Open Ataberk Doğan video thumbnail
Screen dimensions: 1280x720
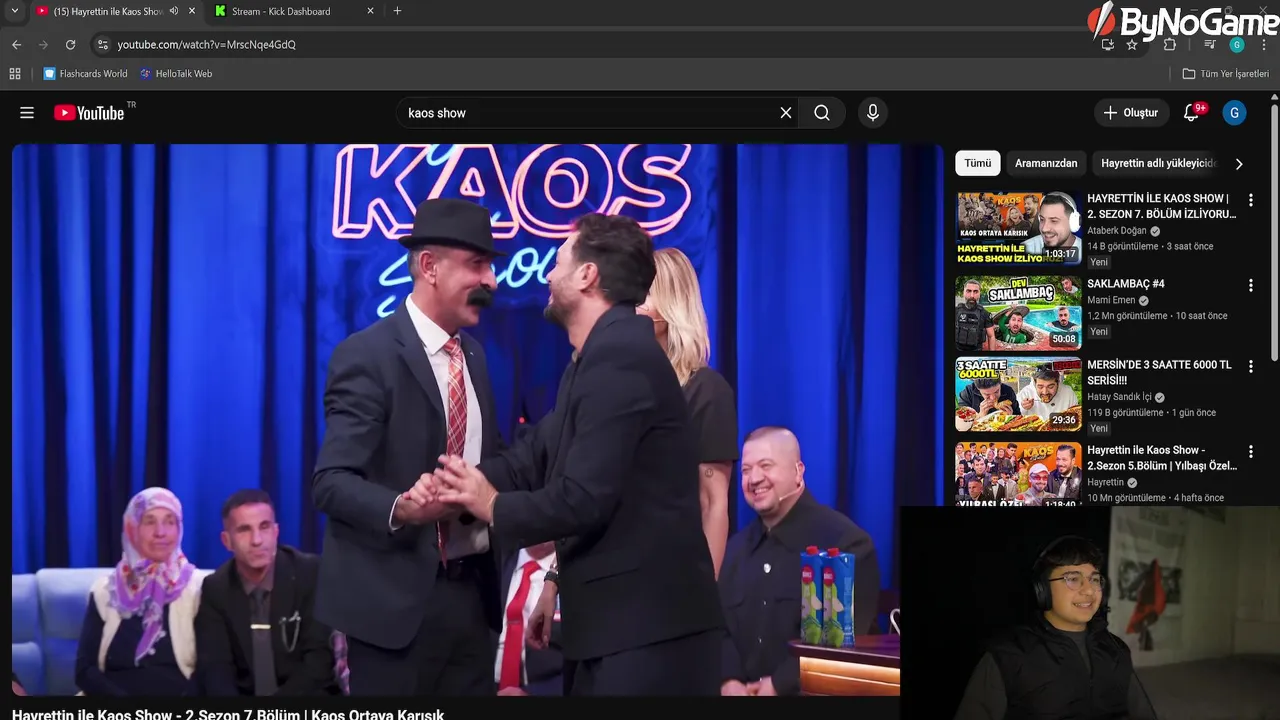click(1018, 228)
